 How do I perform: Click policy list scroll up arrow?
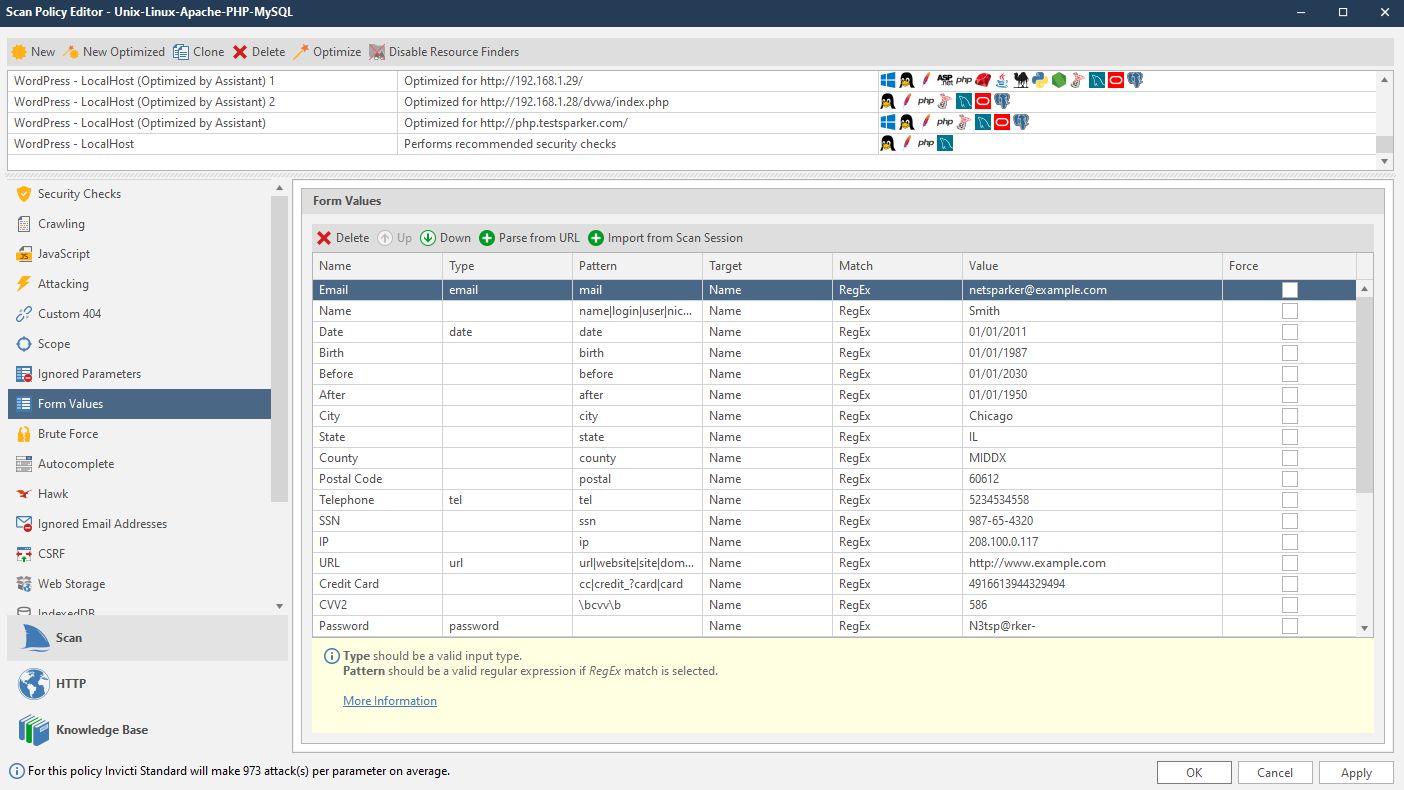(1384, 78)
